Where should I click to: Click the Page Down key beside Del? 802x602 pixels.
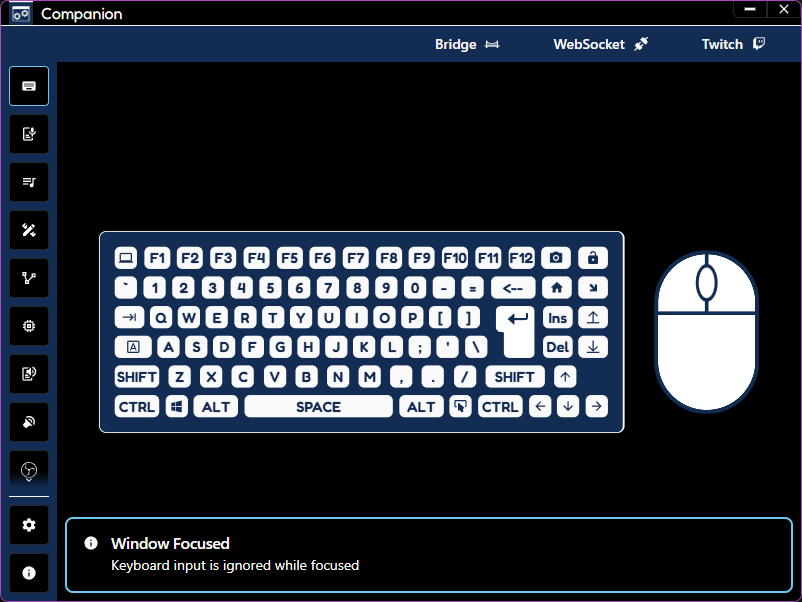click(593, 347)
